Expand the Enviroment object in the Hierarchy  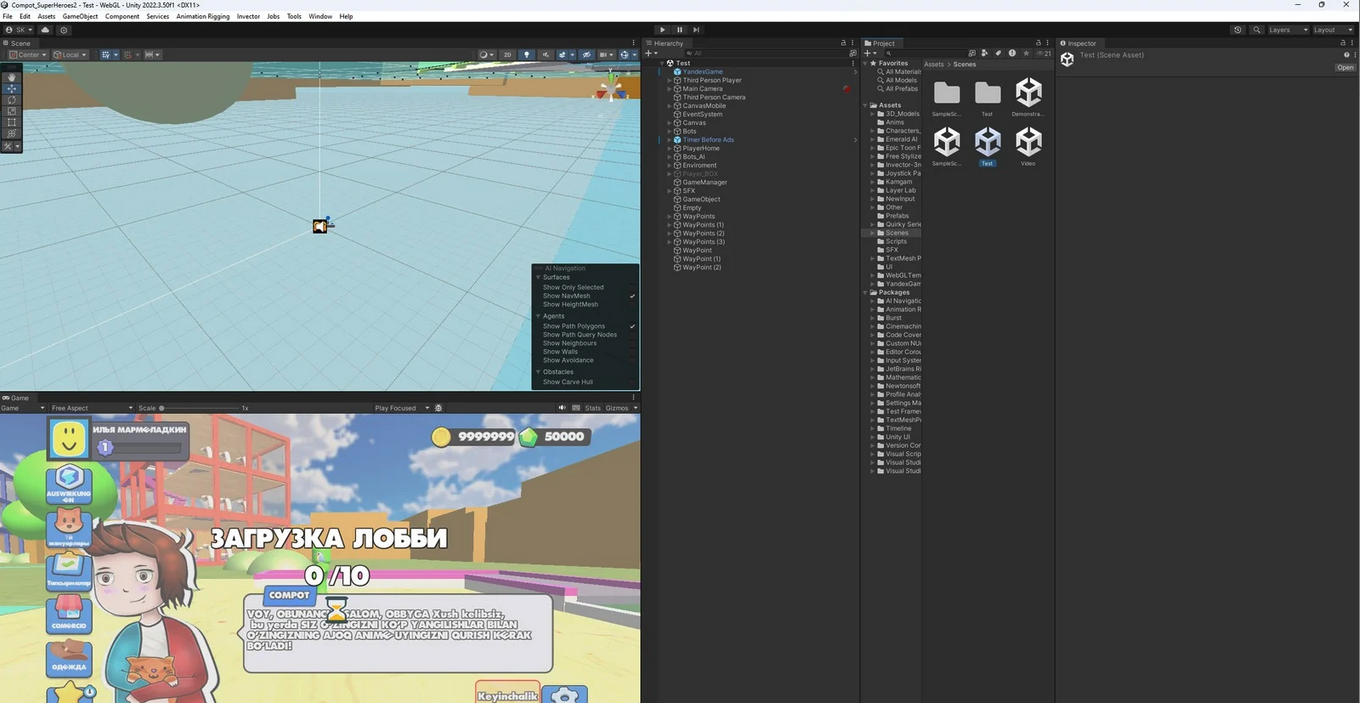point(670,165)
